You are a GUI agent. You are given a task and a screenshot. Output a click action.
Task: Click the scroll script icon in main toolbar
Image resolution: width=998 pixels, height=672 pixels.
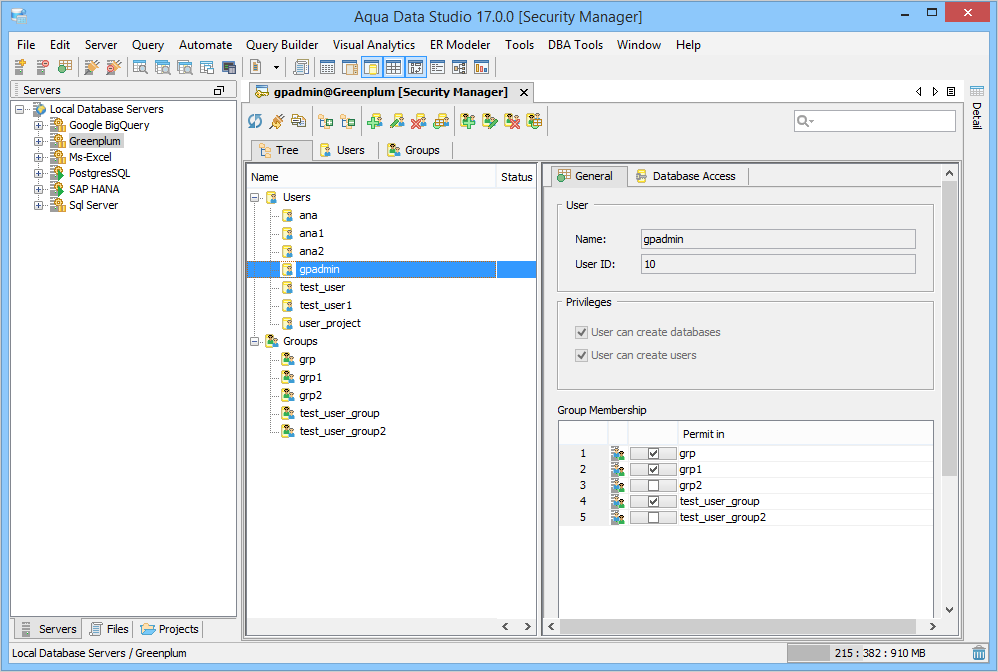tap(301, 67)
